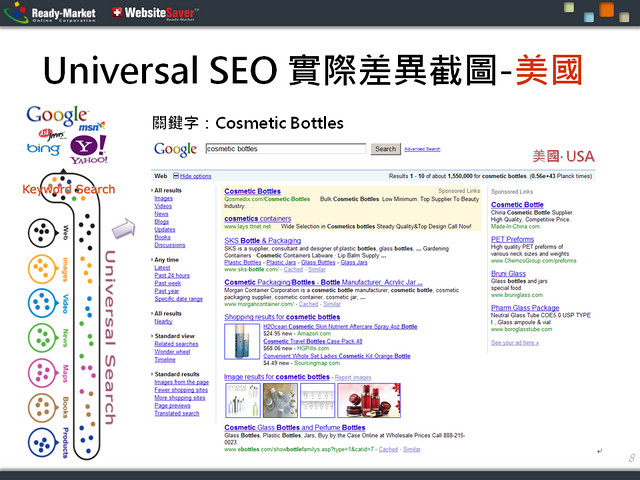Choose the Past year filter

167,291
